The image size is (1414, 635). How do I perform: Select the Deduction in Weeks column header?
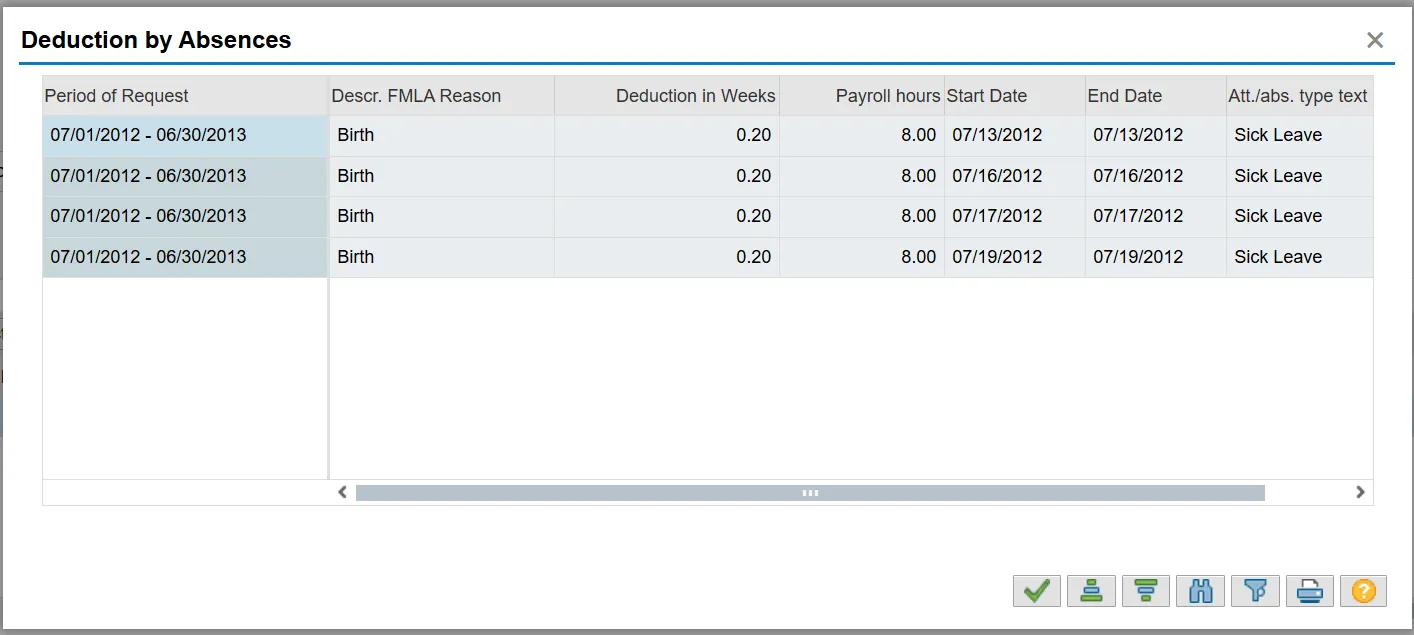tap(667, 96)
